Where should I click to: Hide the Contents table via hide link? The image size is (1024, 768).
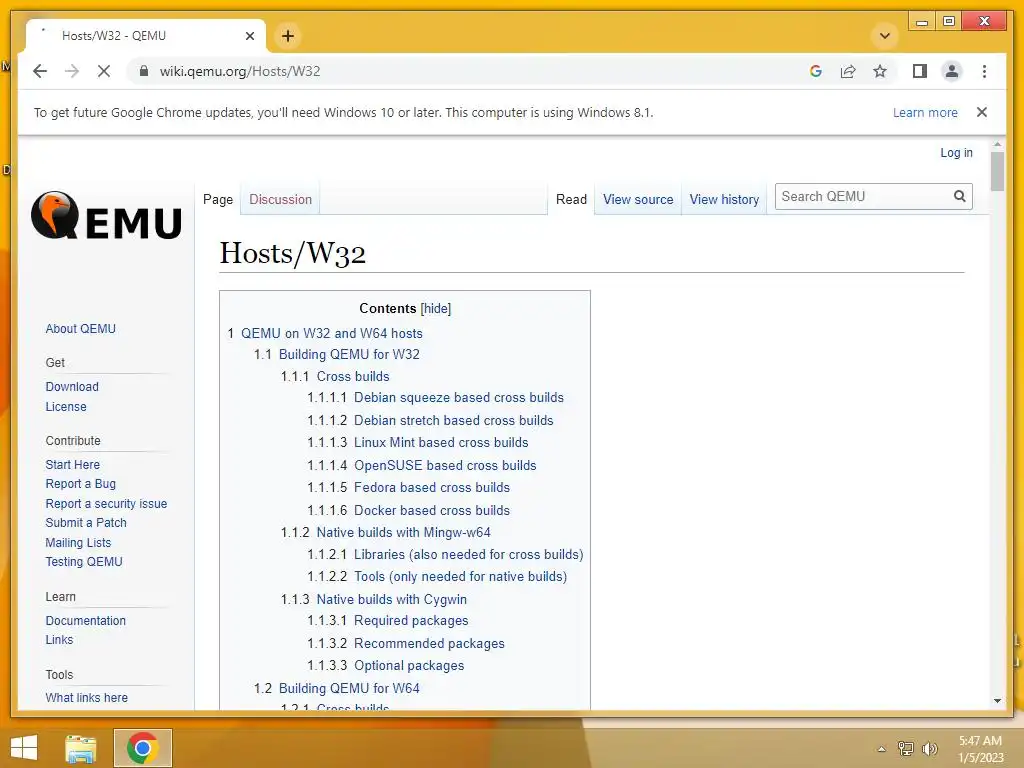coord(436,308)
